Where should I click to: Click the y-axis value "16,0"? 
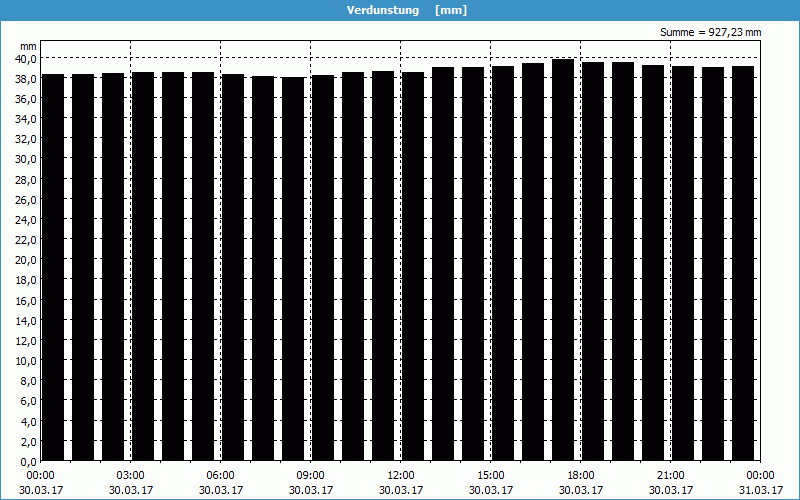click(x=26, y=301)
